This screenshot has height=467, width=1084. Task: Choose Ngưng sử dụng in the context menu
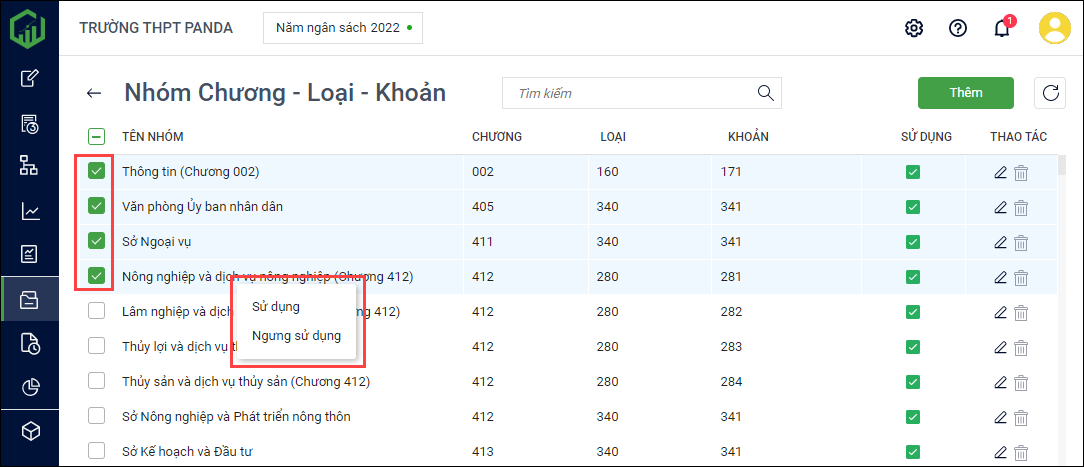(x=296, y=336)
